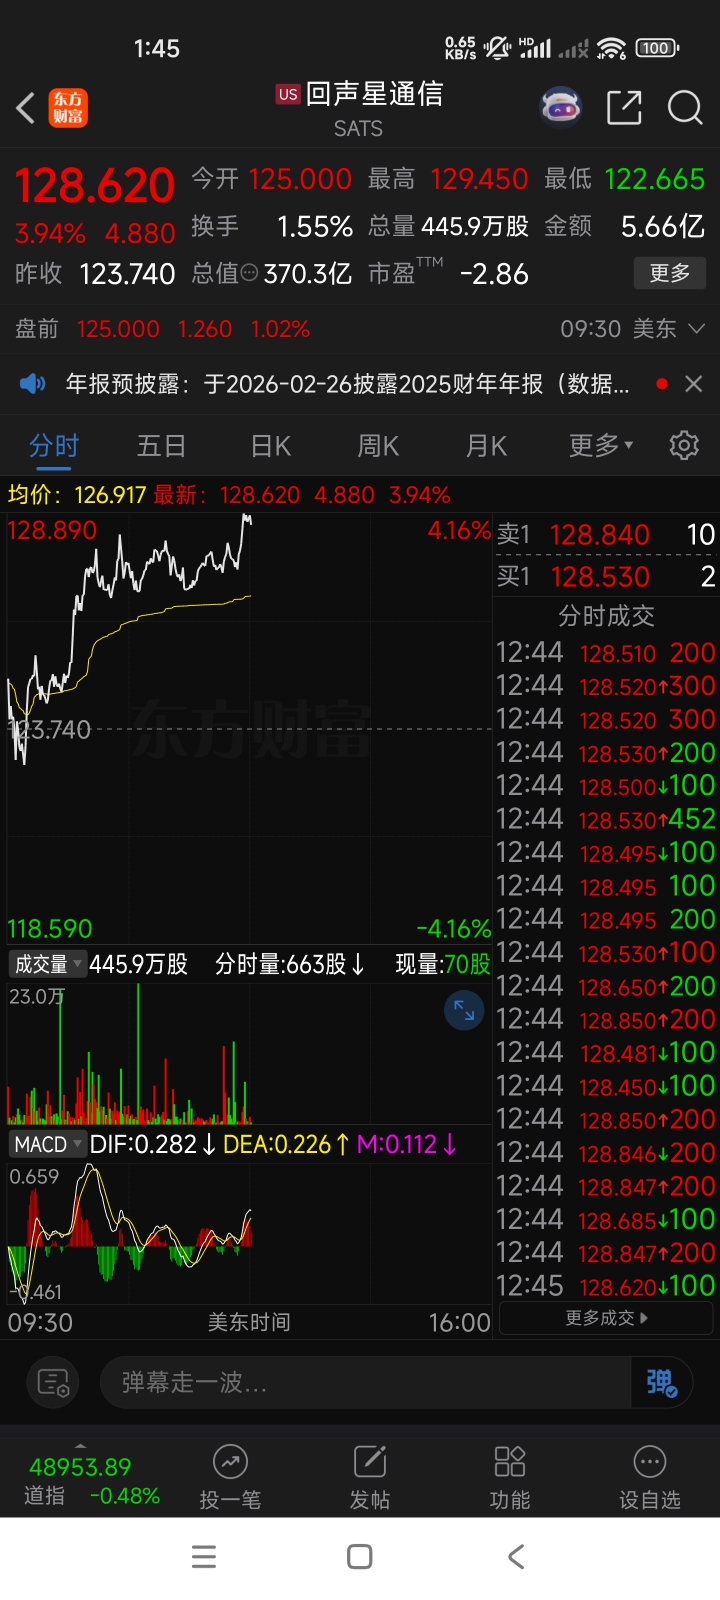Open the MACD indicator dropdown

[x=47, y=1144]
